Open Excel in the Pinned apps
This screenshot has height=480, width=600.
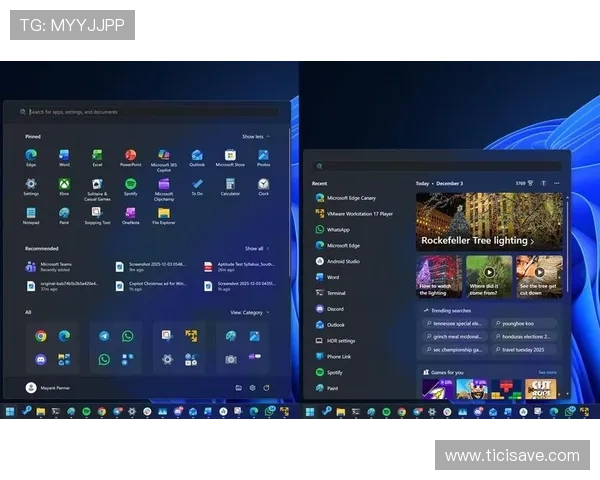click(98, 157)
